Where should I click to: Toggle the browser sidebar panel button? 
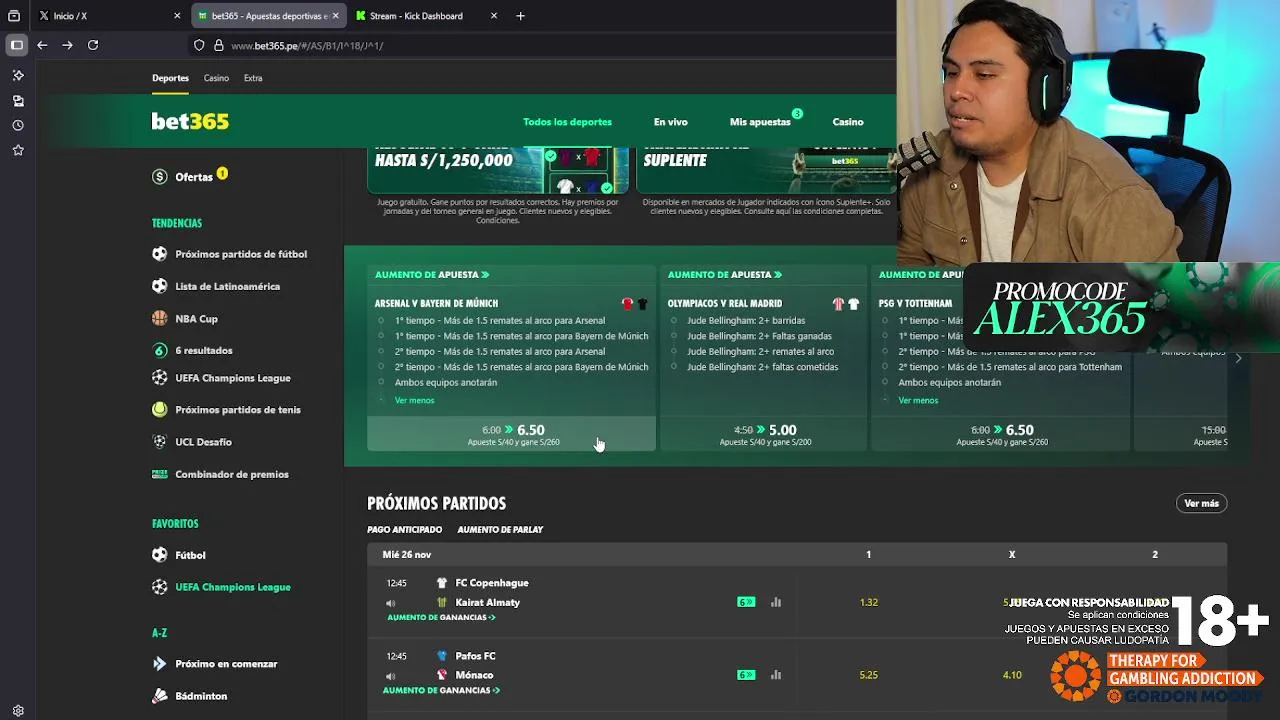coord(17,45)
